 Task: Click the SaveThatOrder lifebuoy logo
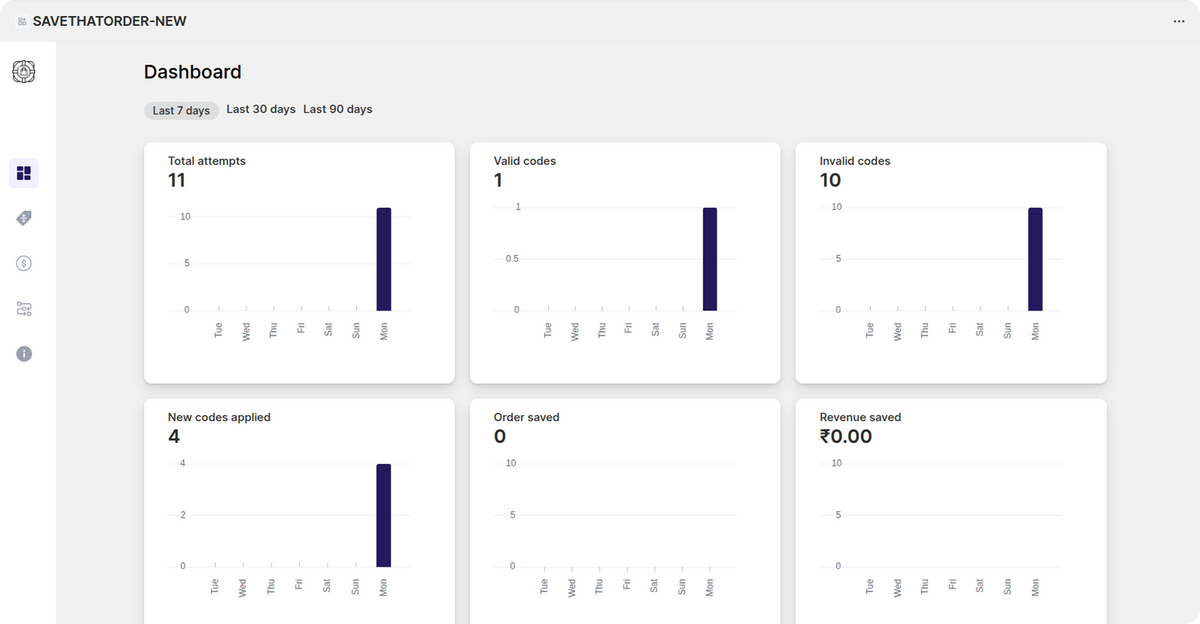pyautogui.click(x=24, y=71)
